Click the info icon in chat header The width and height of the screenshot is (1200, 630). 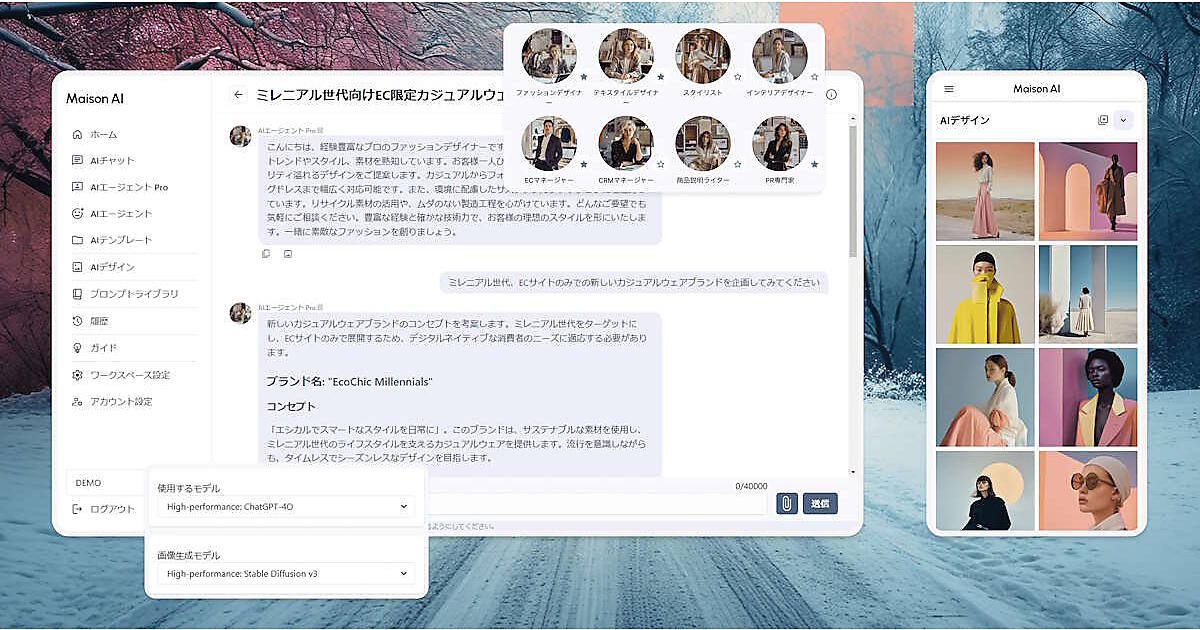[x=831, y=95]
